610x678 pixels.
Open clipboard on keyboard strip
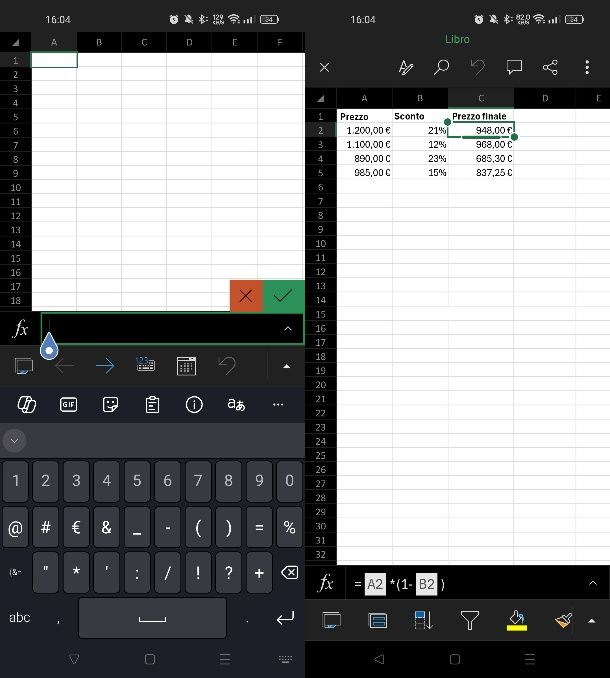(152, 405)
